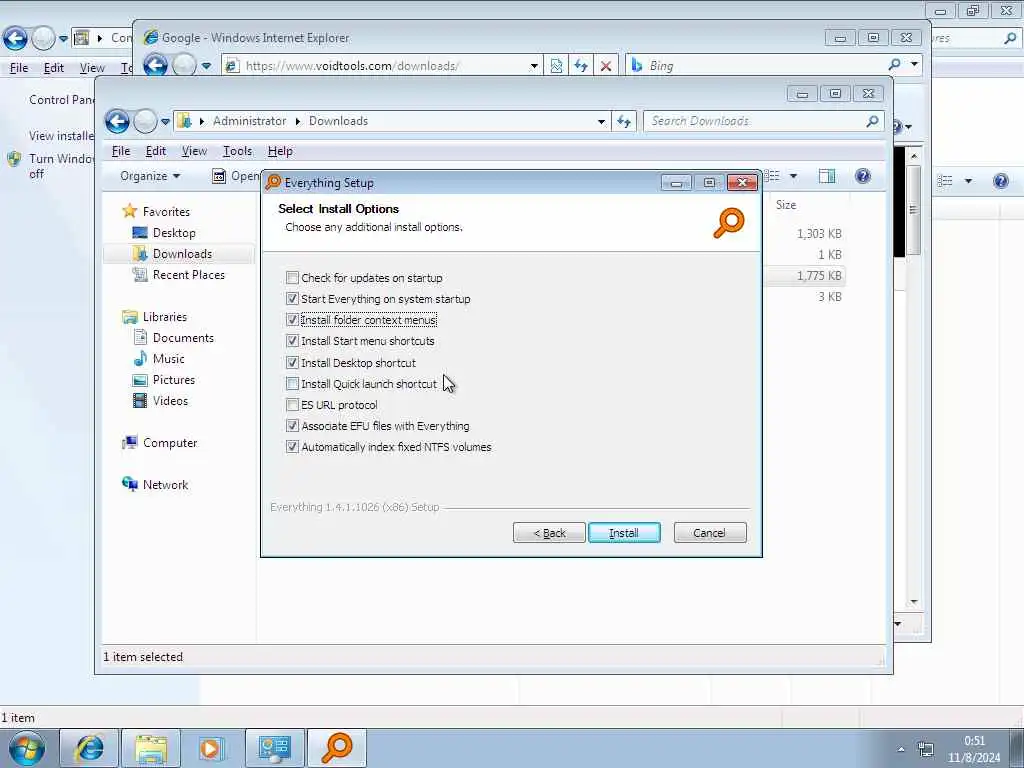Open the Organize dropdown in Explorer

150,176
